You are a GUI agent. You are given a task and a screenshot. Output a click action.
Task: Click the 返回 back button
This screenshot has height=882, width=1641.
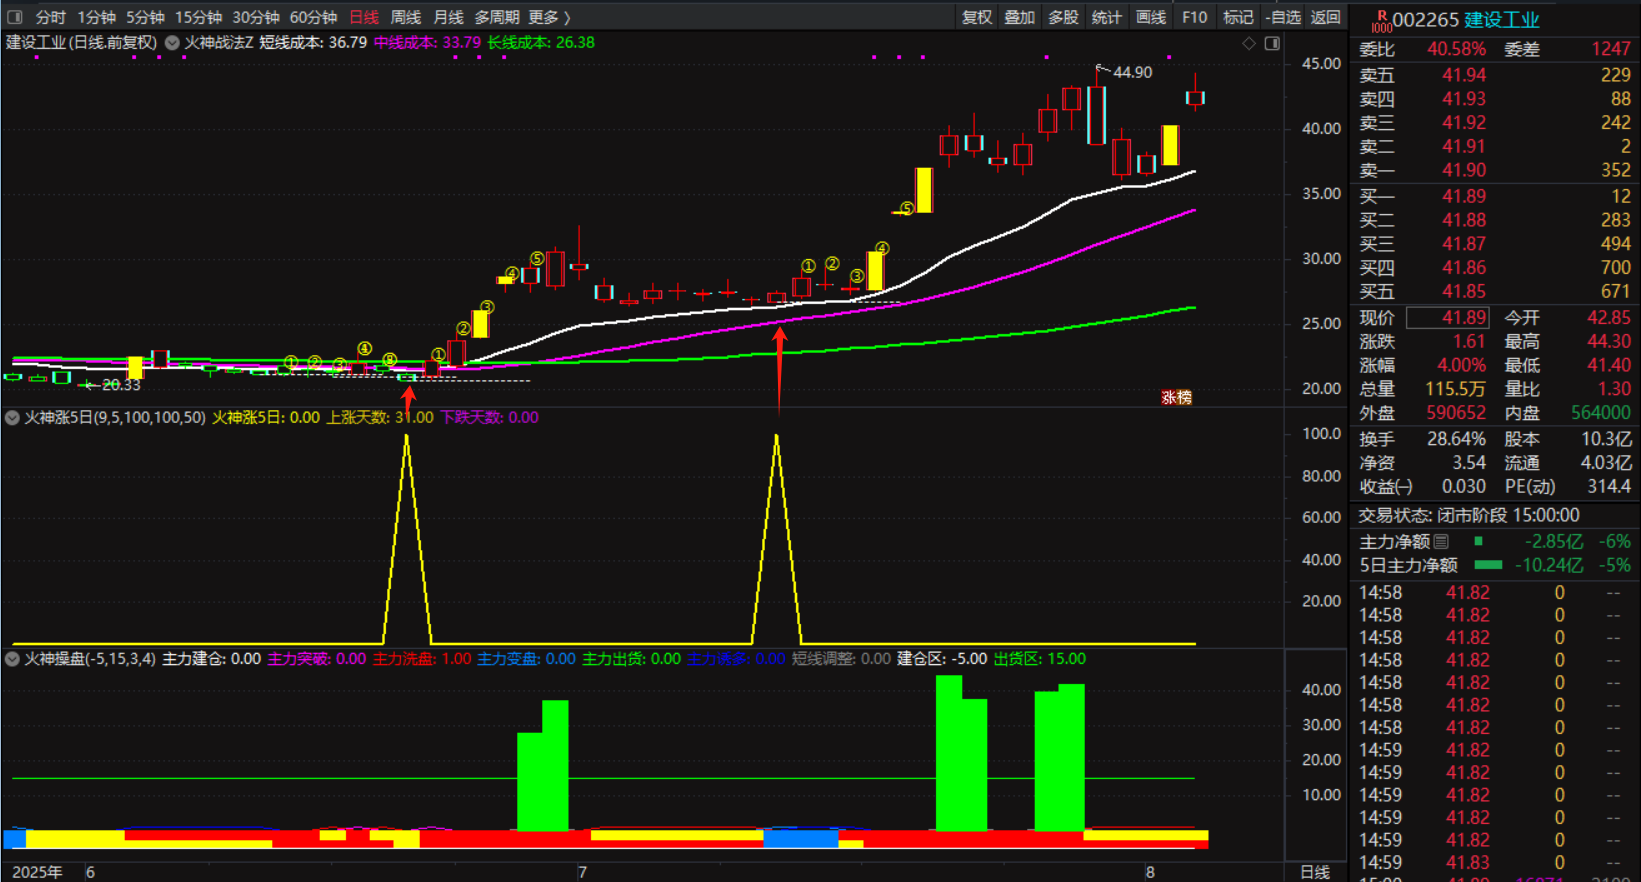1325,17
